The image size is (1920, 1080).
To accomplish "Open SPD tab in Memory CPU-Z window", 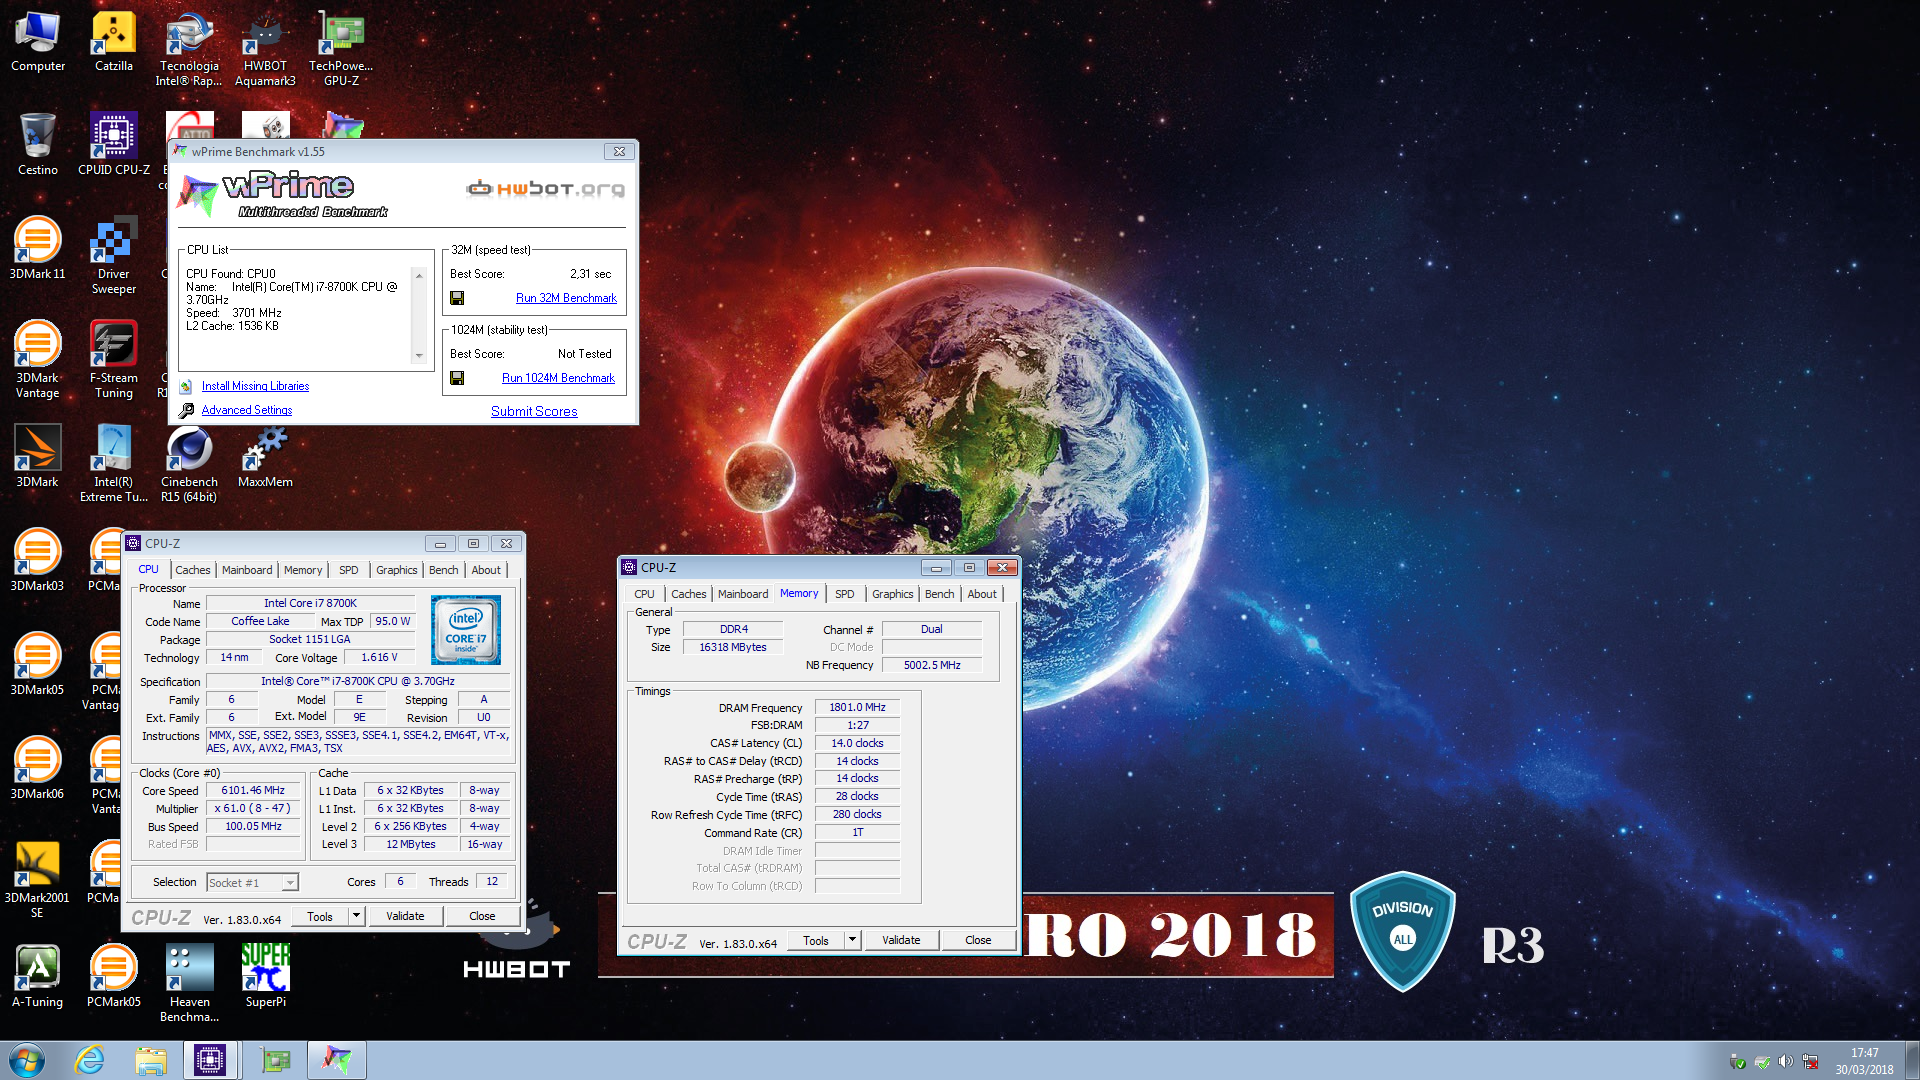I will coord(845,594).
